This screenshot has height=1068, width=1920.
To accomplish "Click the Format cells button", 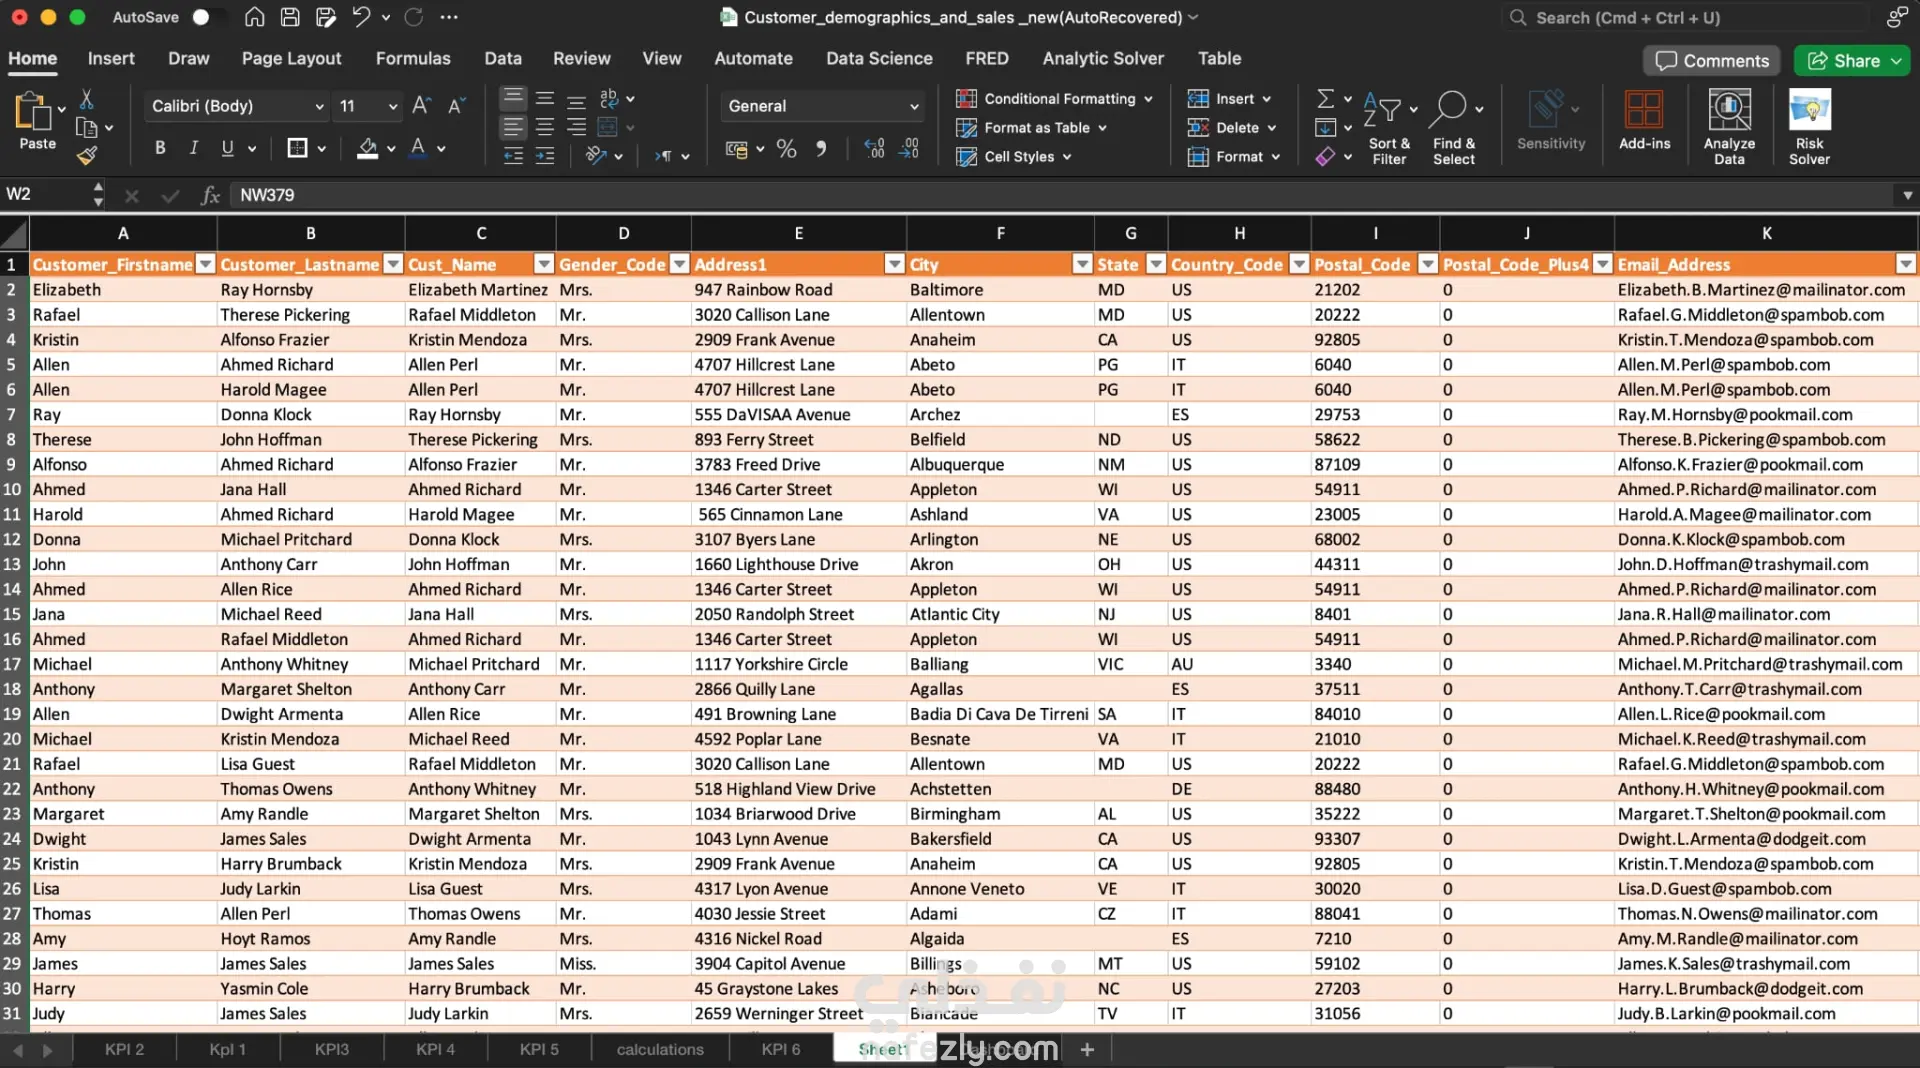I will coord(1234,156).
